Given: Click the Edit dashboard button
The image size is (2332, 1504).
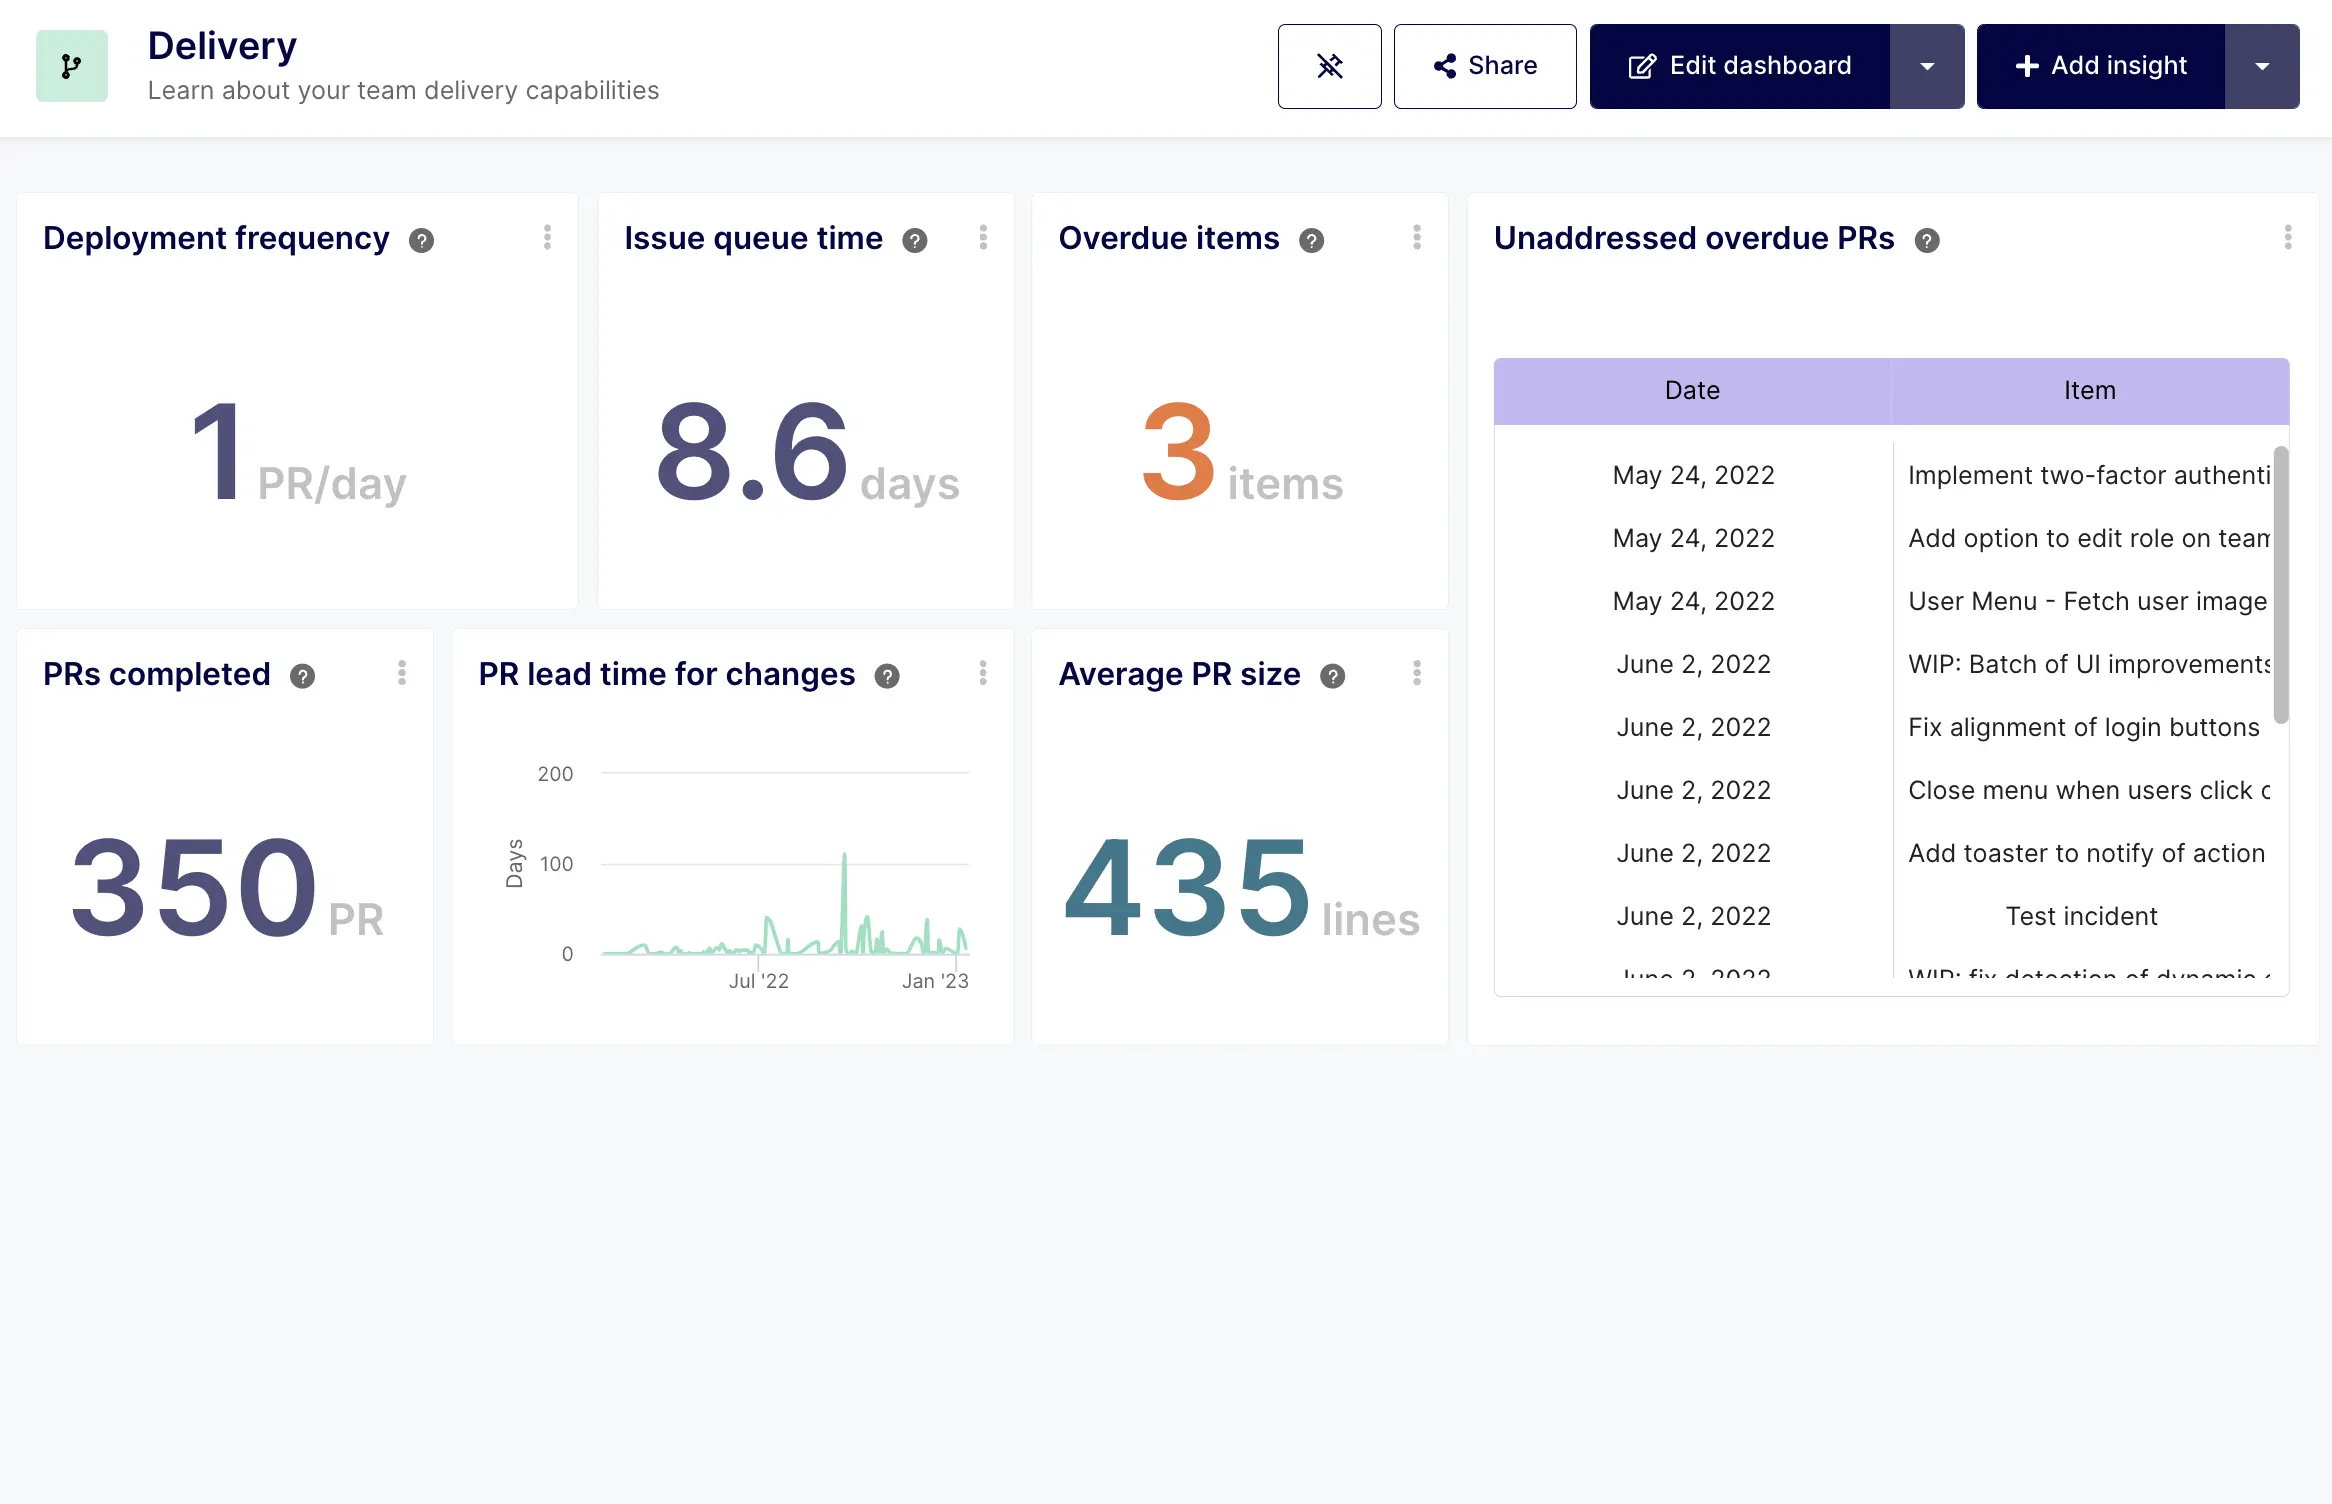Looking at the screenshot, I should click(1739, 66).
